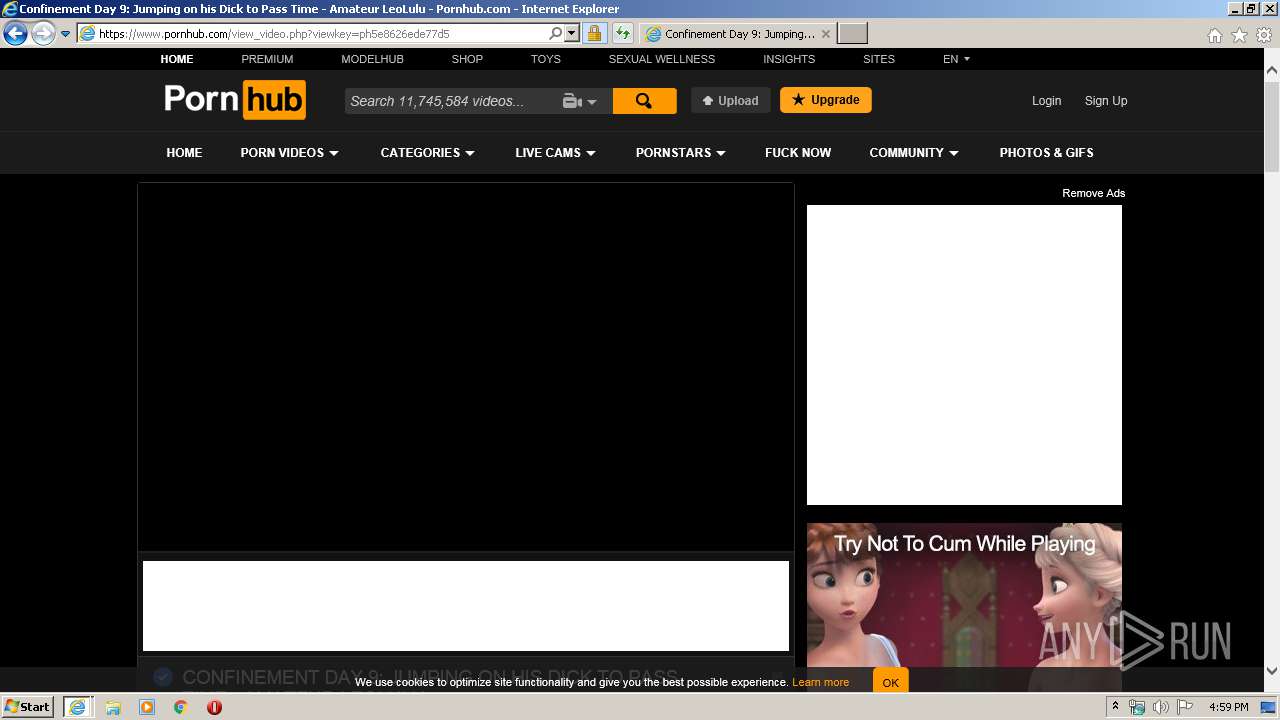Expand the LIVE CAMS navigation menu
The image size is (1280, 720).
coord(555,153)
